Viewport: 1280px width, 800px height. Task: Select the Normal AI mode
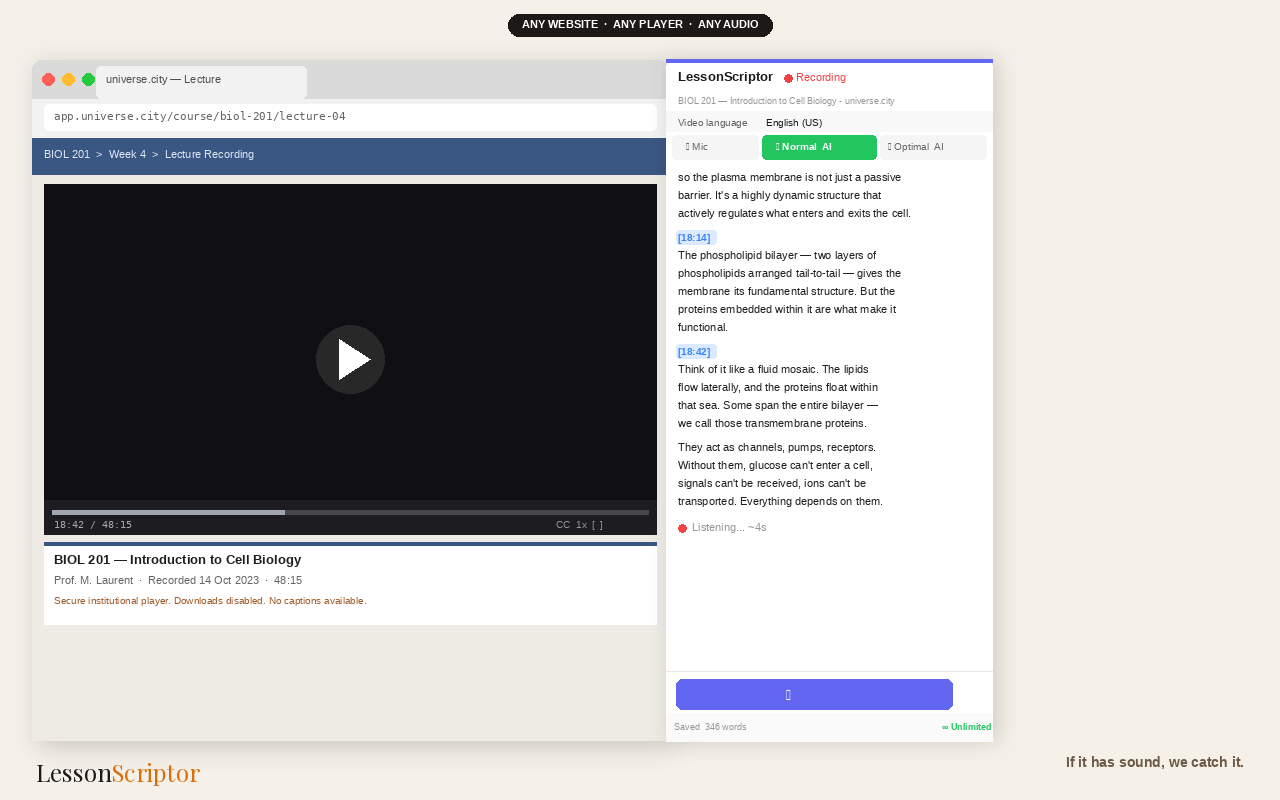pyautogui.click(x=819, y=147)
